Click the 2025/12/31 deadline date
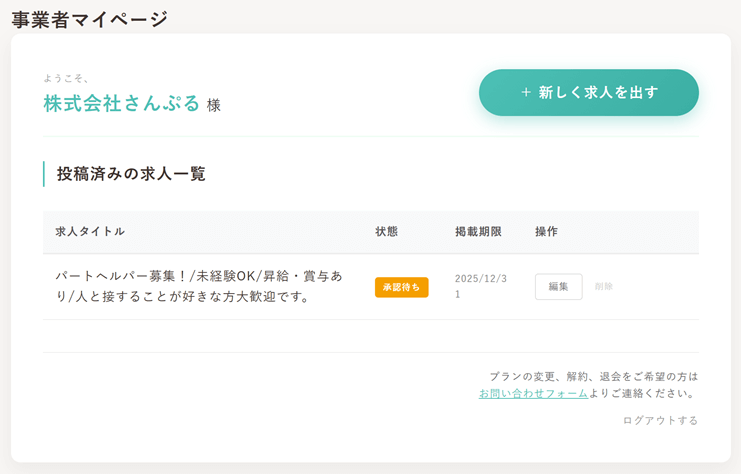 click(x=481, y=287)
